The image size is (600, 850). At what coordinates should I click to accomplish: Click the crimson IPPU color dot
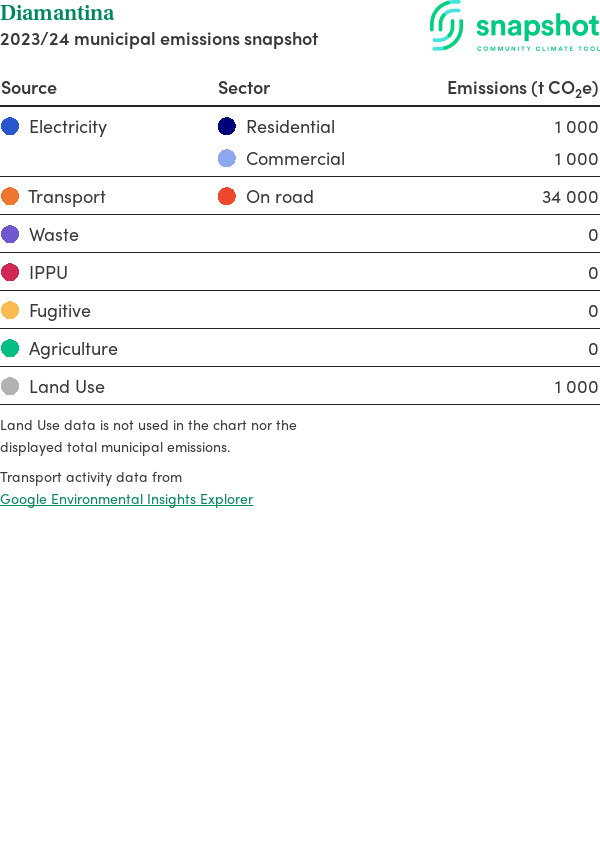coord(10,272)
